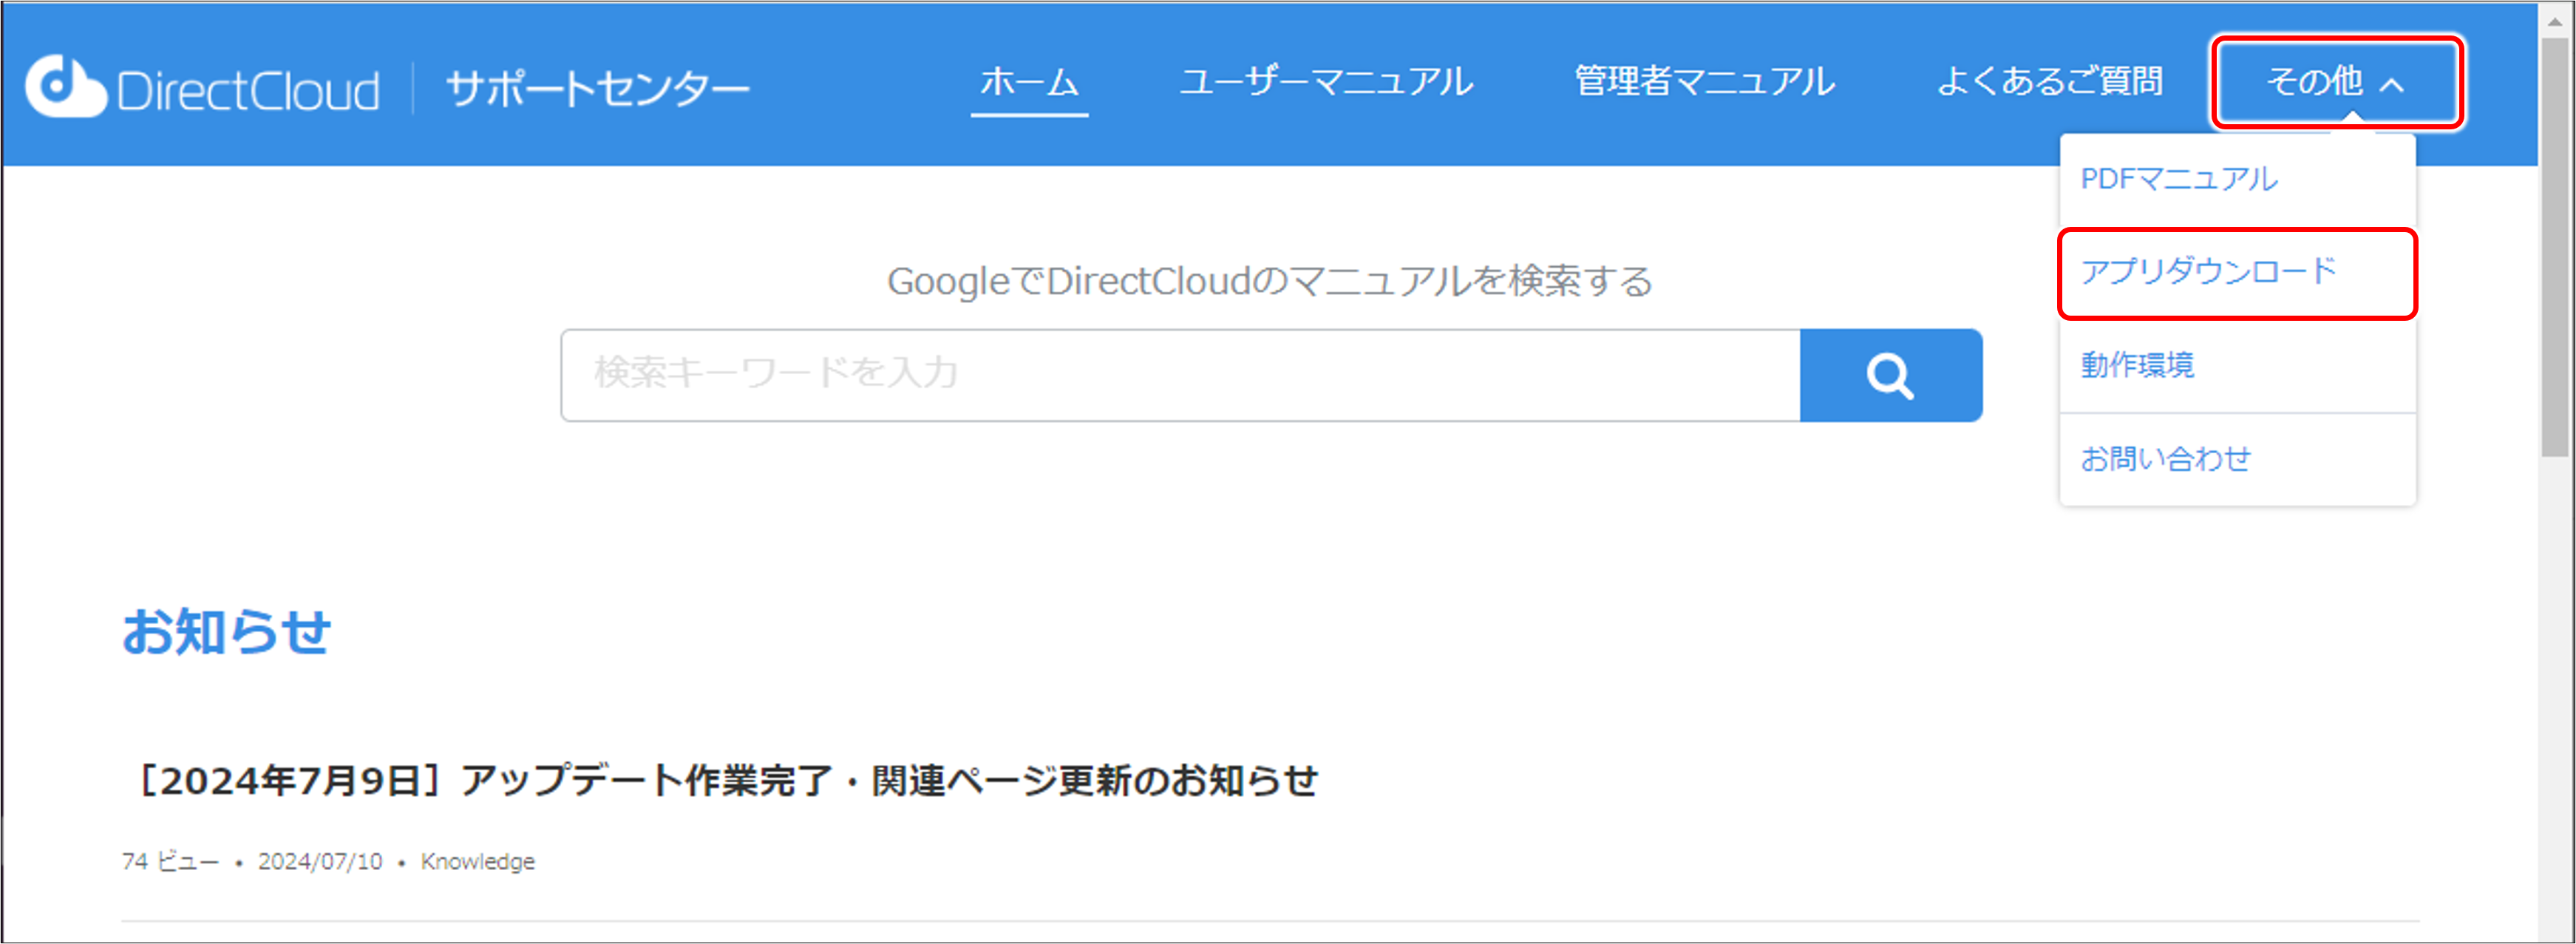Select PDFマニュアル from the dropdown

[2180, 179]
